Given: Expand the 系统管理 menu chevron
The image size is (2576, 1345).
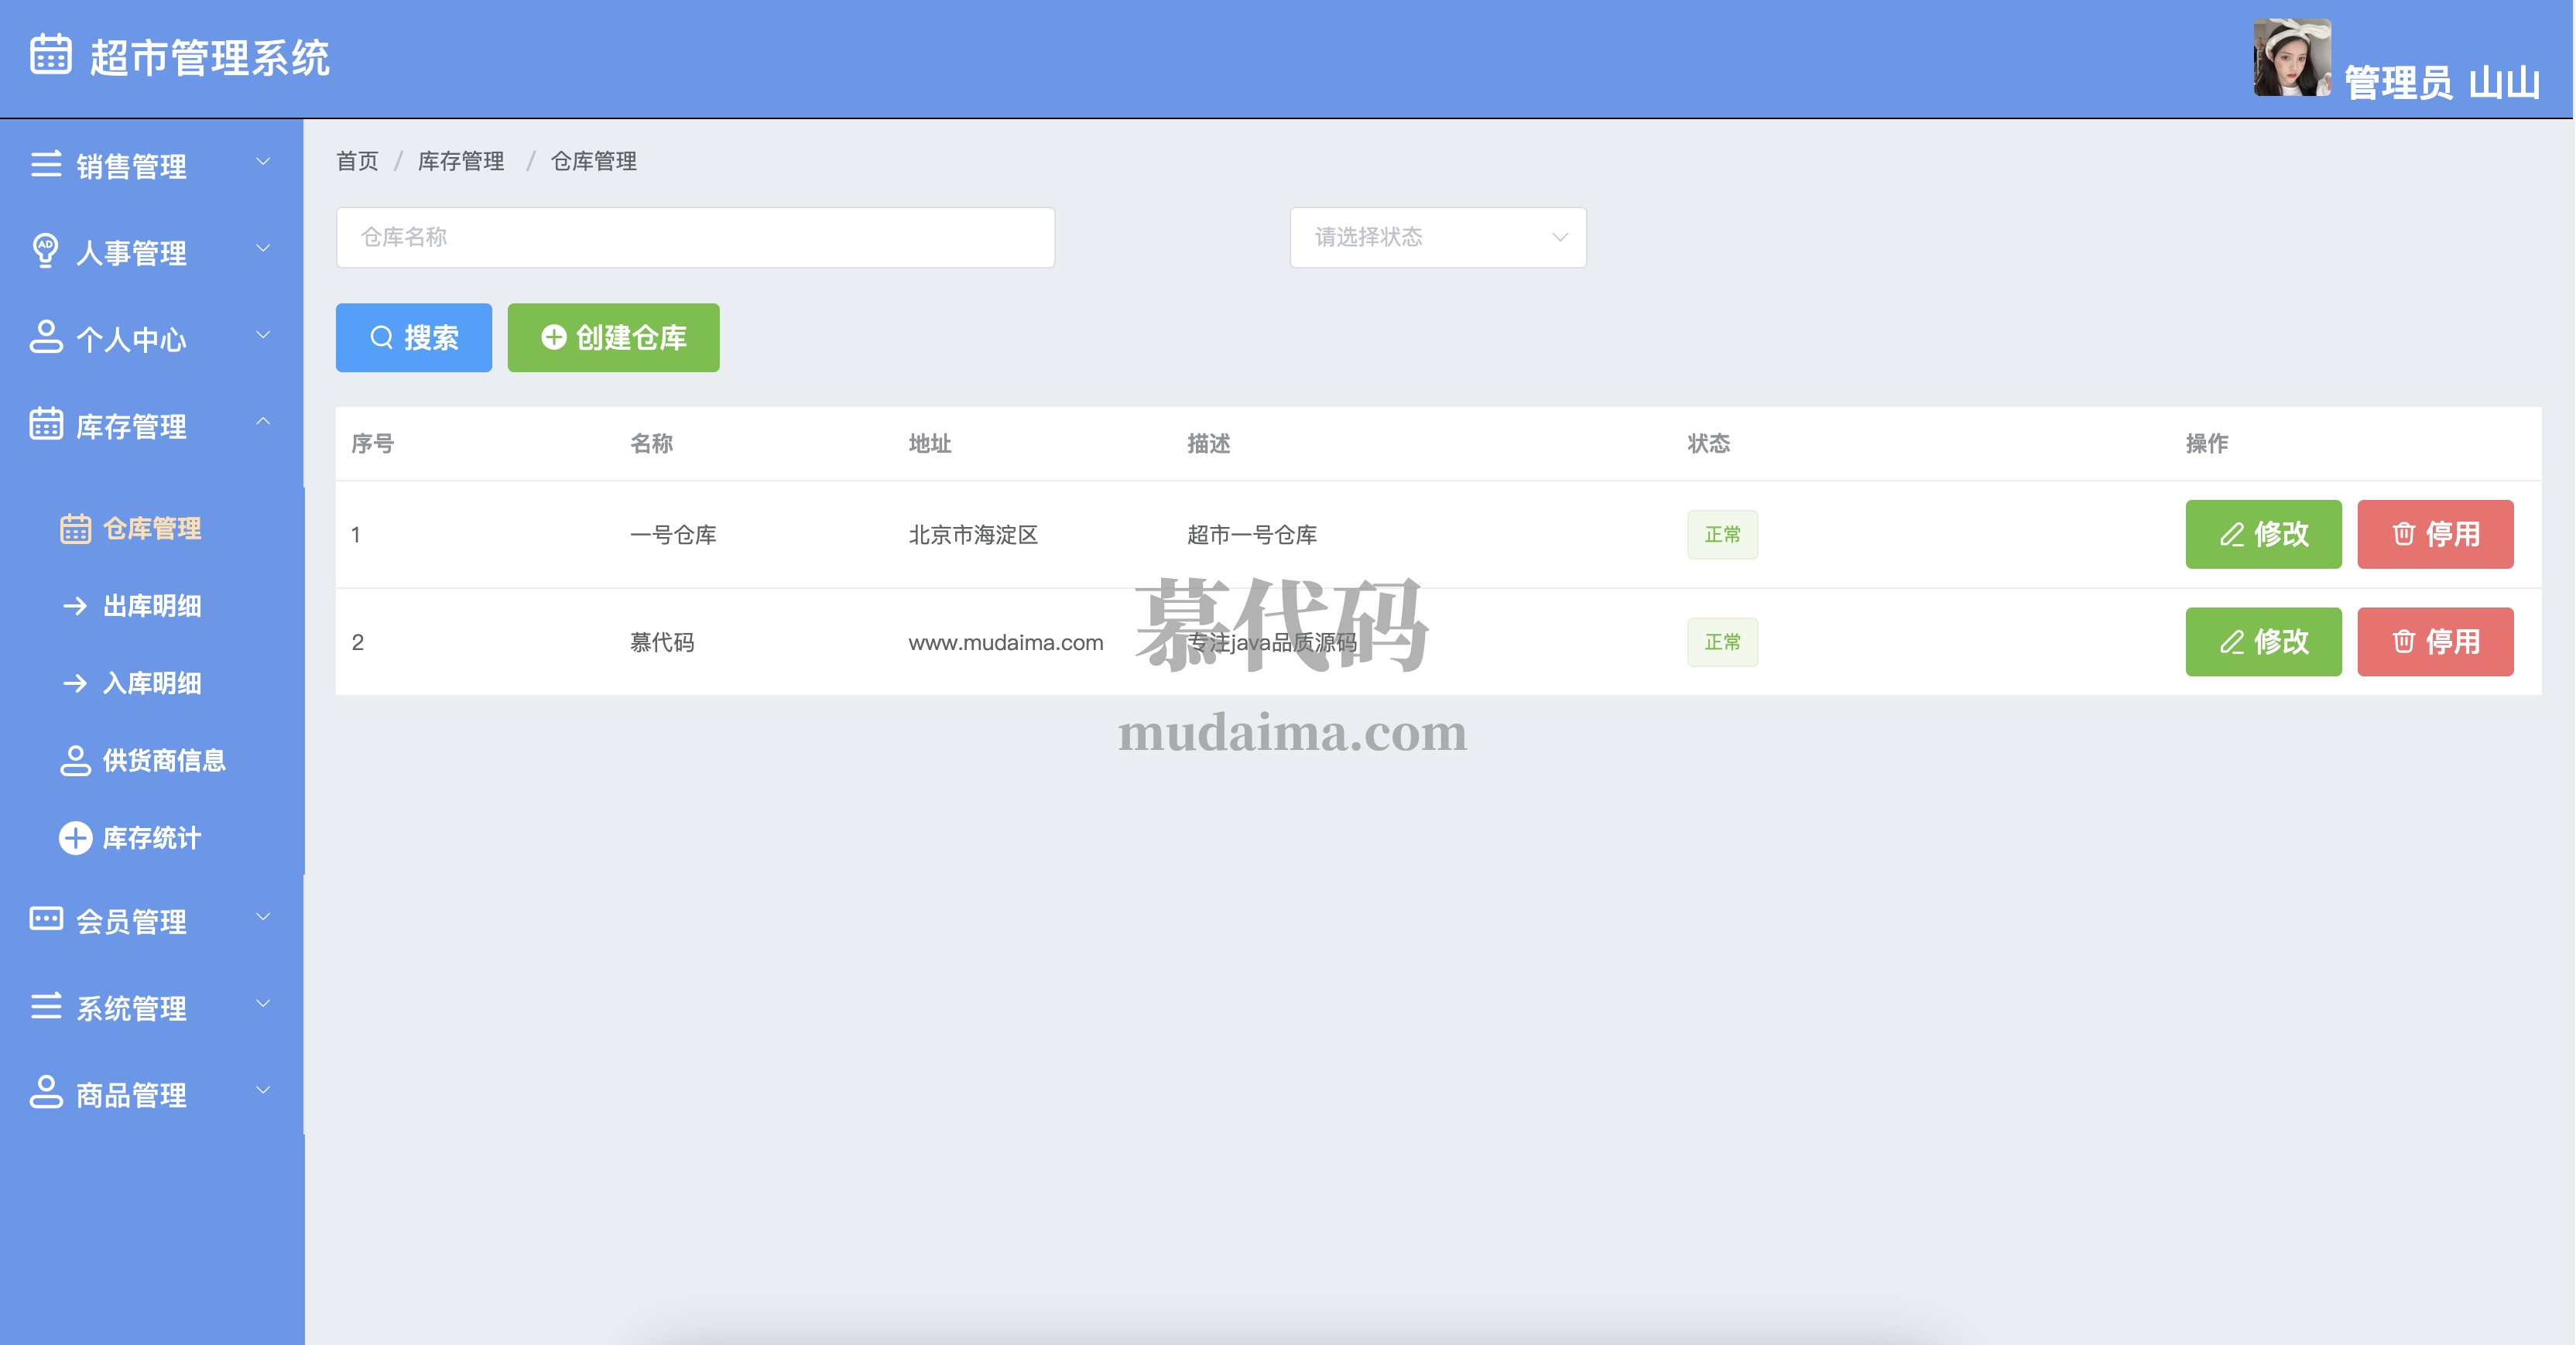Looking at the screenshot, I should pyautogui.click(x=263, y=1004).
